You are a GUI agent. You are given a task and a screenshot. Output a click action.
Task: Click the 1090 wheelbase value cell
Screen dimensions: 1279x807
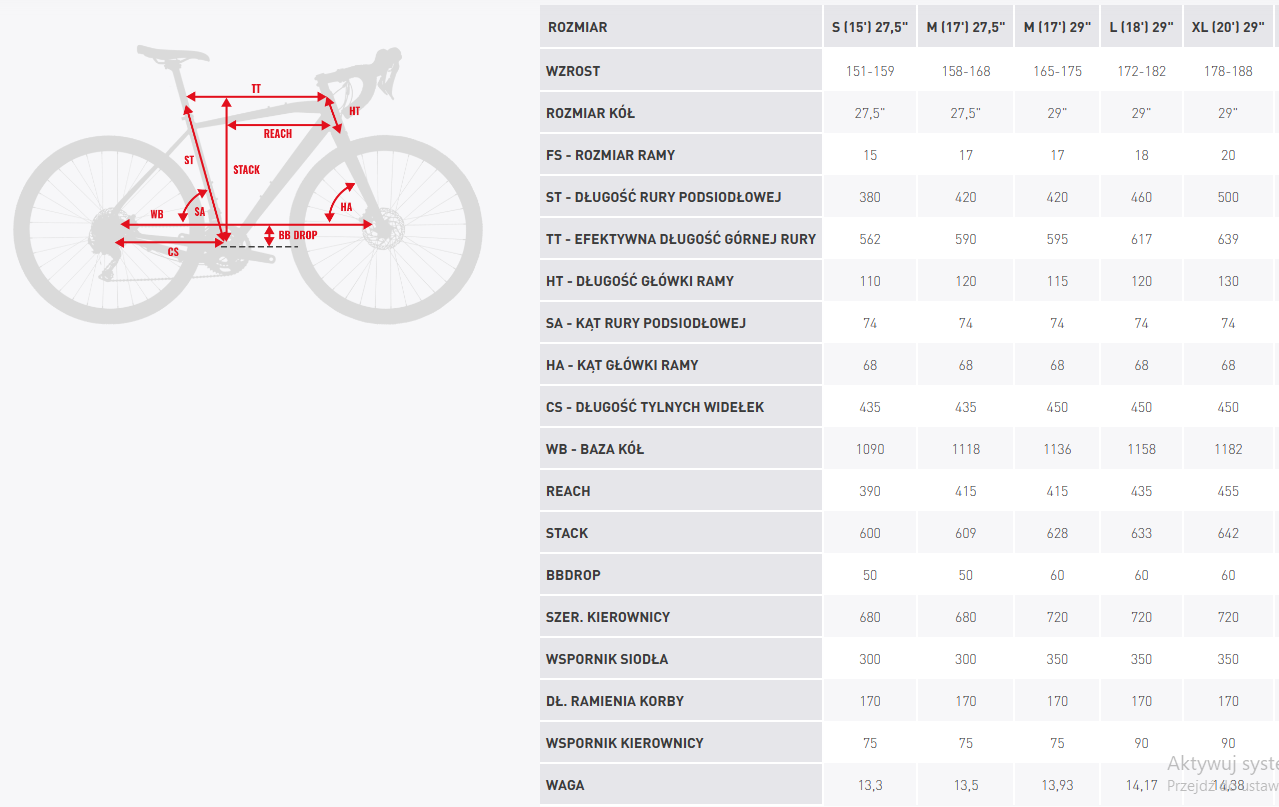(x=870, y=449)
